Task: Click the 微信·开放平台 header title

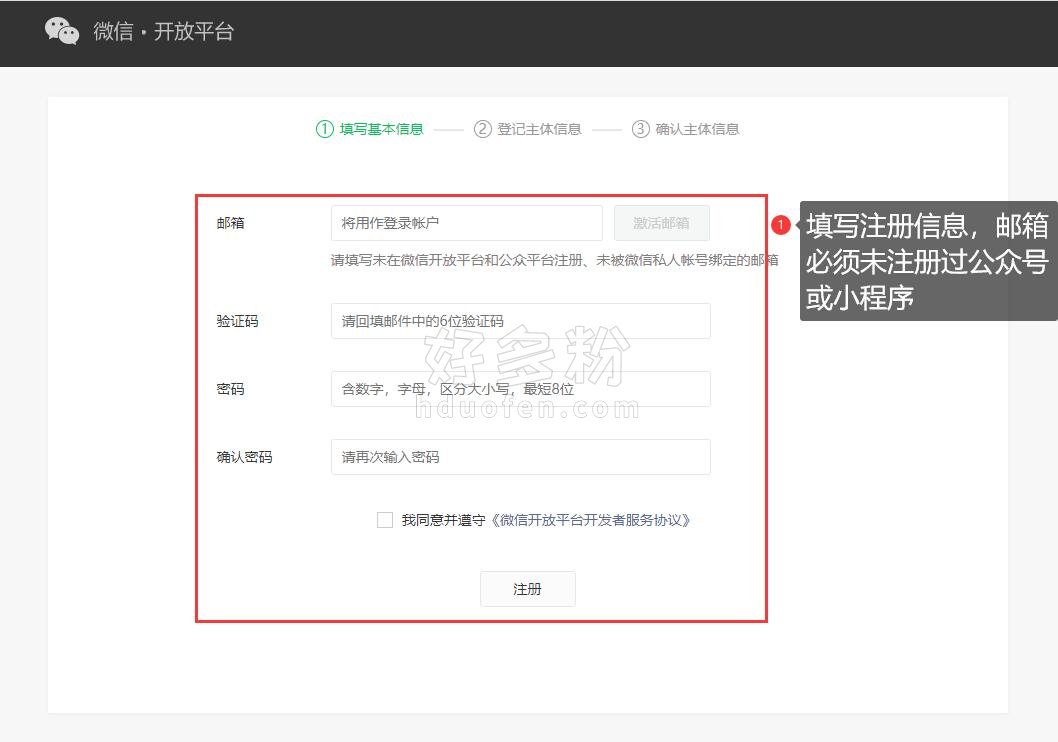Action: (163, 31)
